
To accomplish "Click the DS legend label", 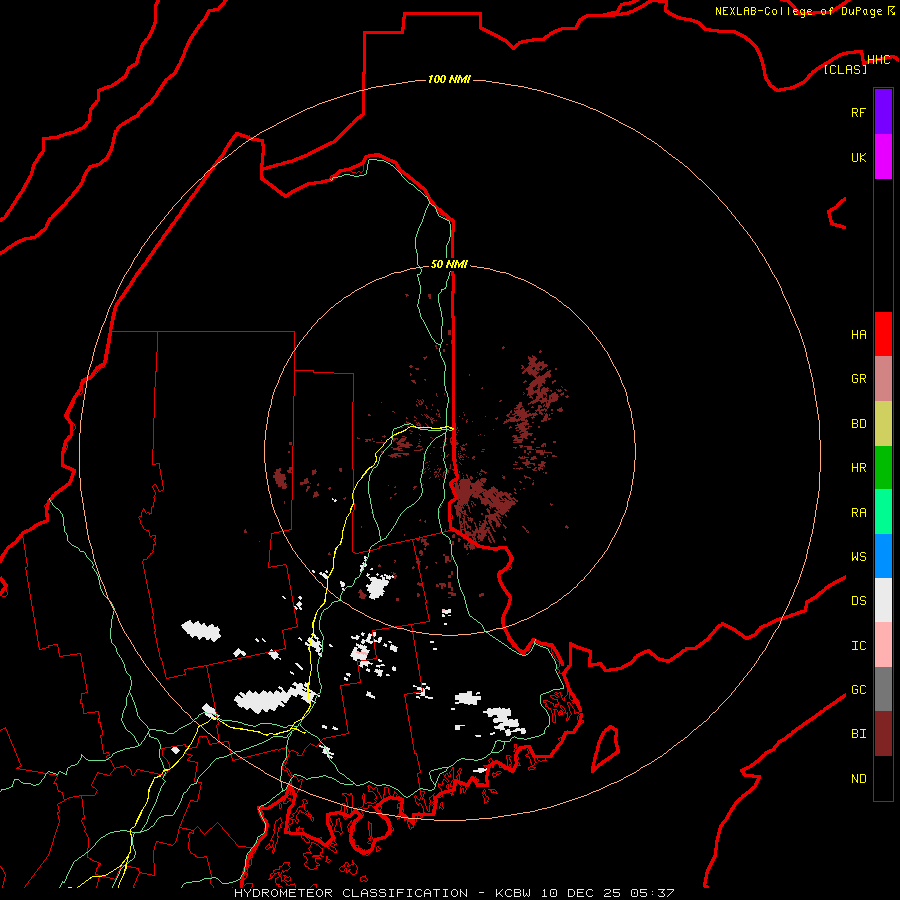I will click(x=858, y=601).
